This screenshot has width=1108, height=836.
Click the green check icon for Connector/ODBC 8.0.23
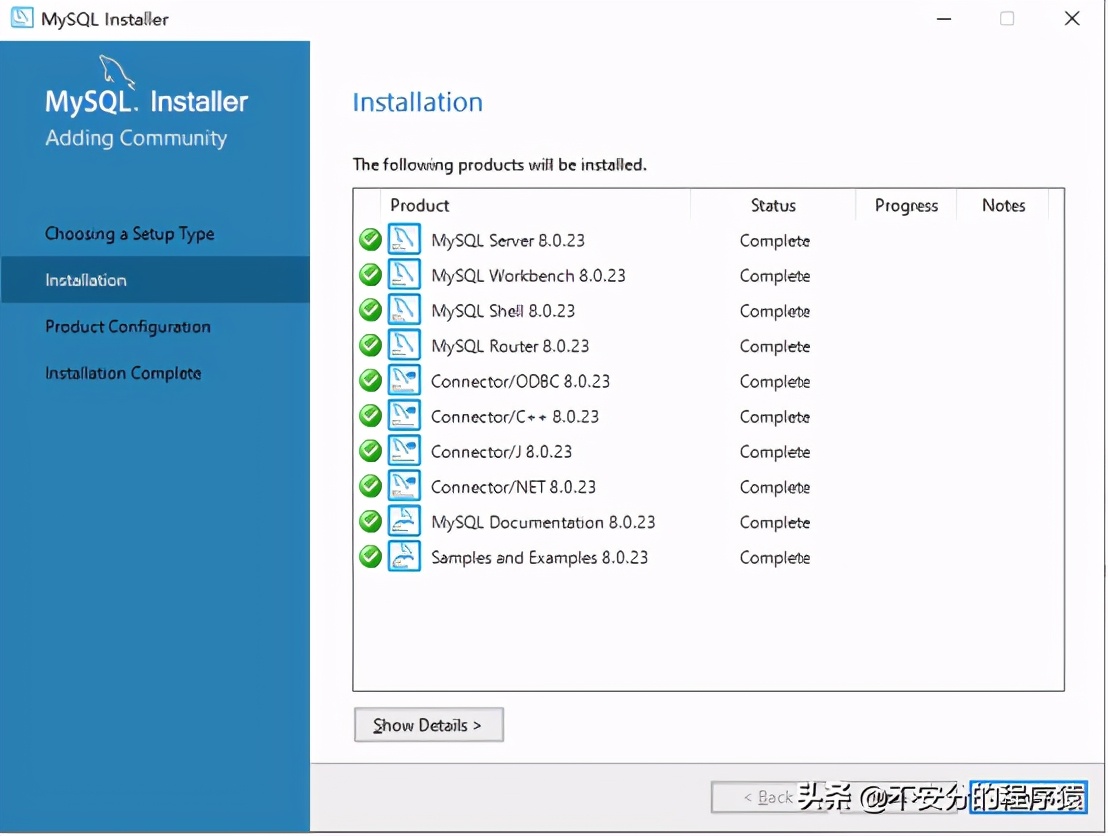[x=370, y=381]
